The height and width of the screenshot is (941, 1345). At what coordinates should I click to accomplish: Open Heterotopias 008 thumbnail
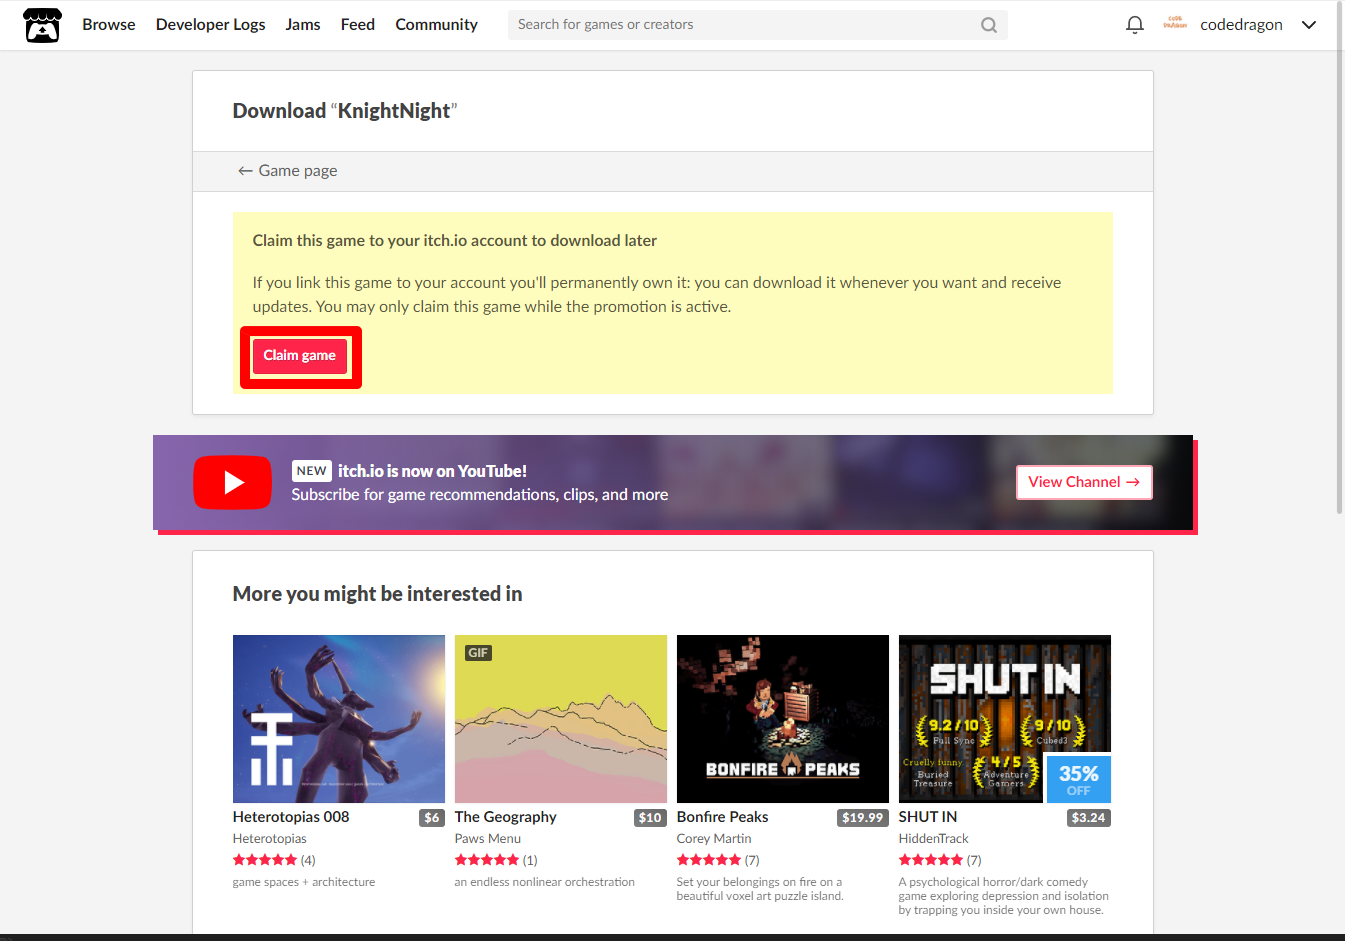point(339,719)
